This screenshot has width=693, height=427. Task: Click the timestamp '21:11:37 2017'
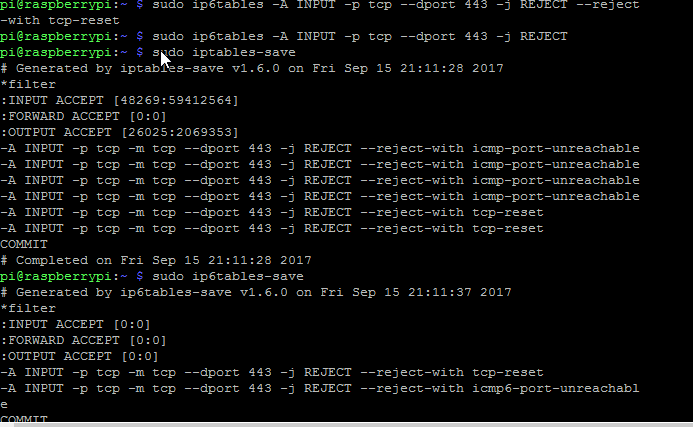coord(462,292)
